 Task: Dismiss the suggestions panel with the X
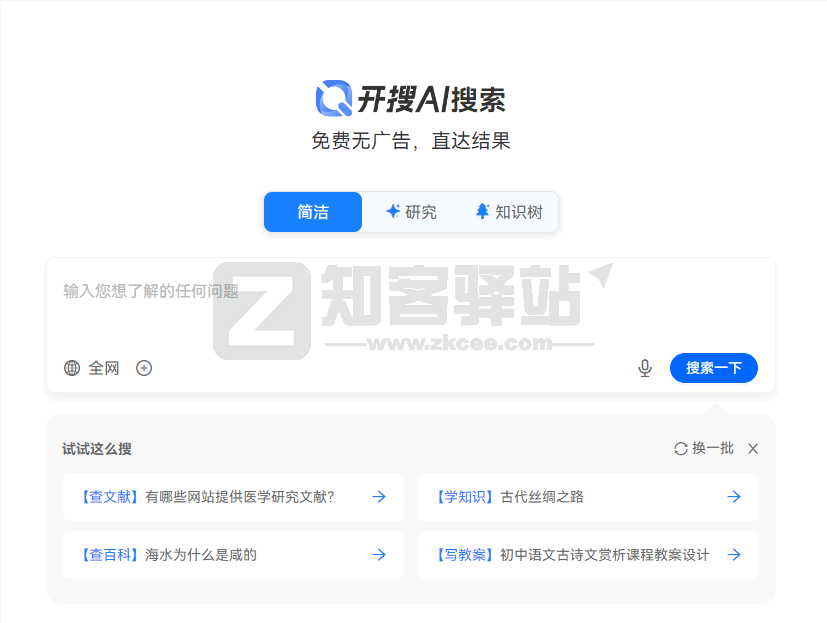tap(753, 449)
